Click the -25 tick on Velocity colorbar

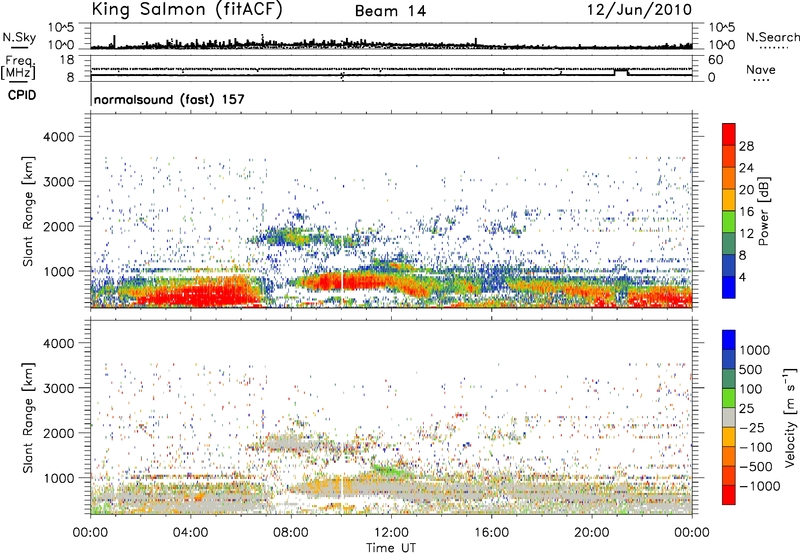752,428
